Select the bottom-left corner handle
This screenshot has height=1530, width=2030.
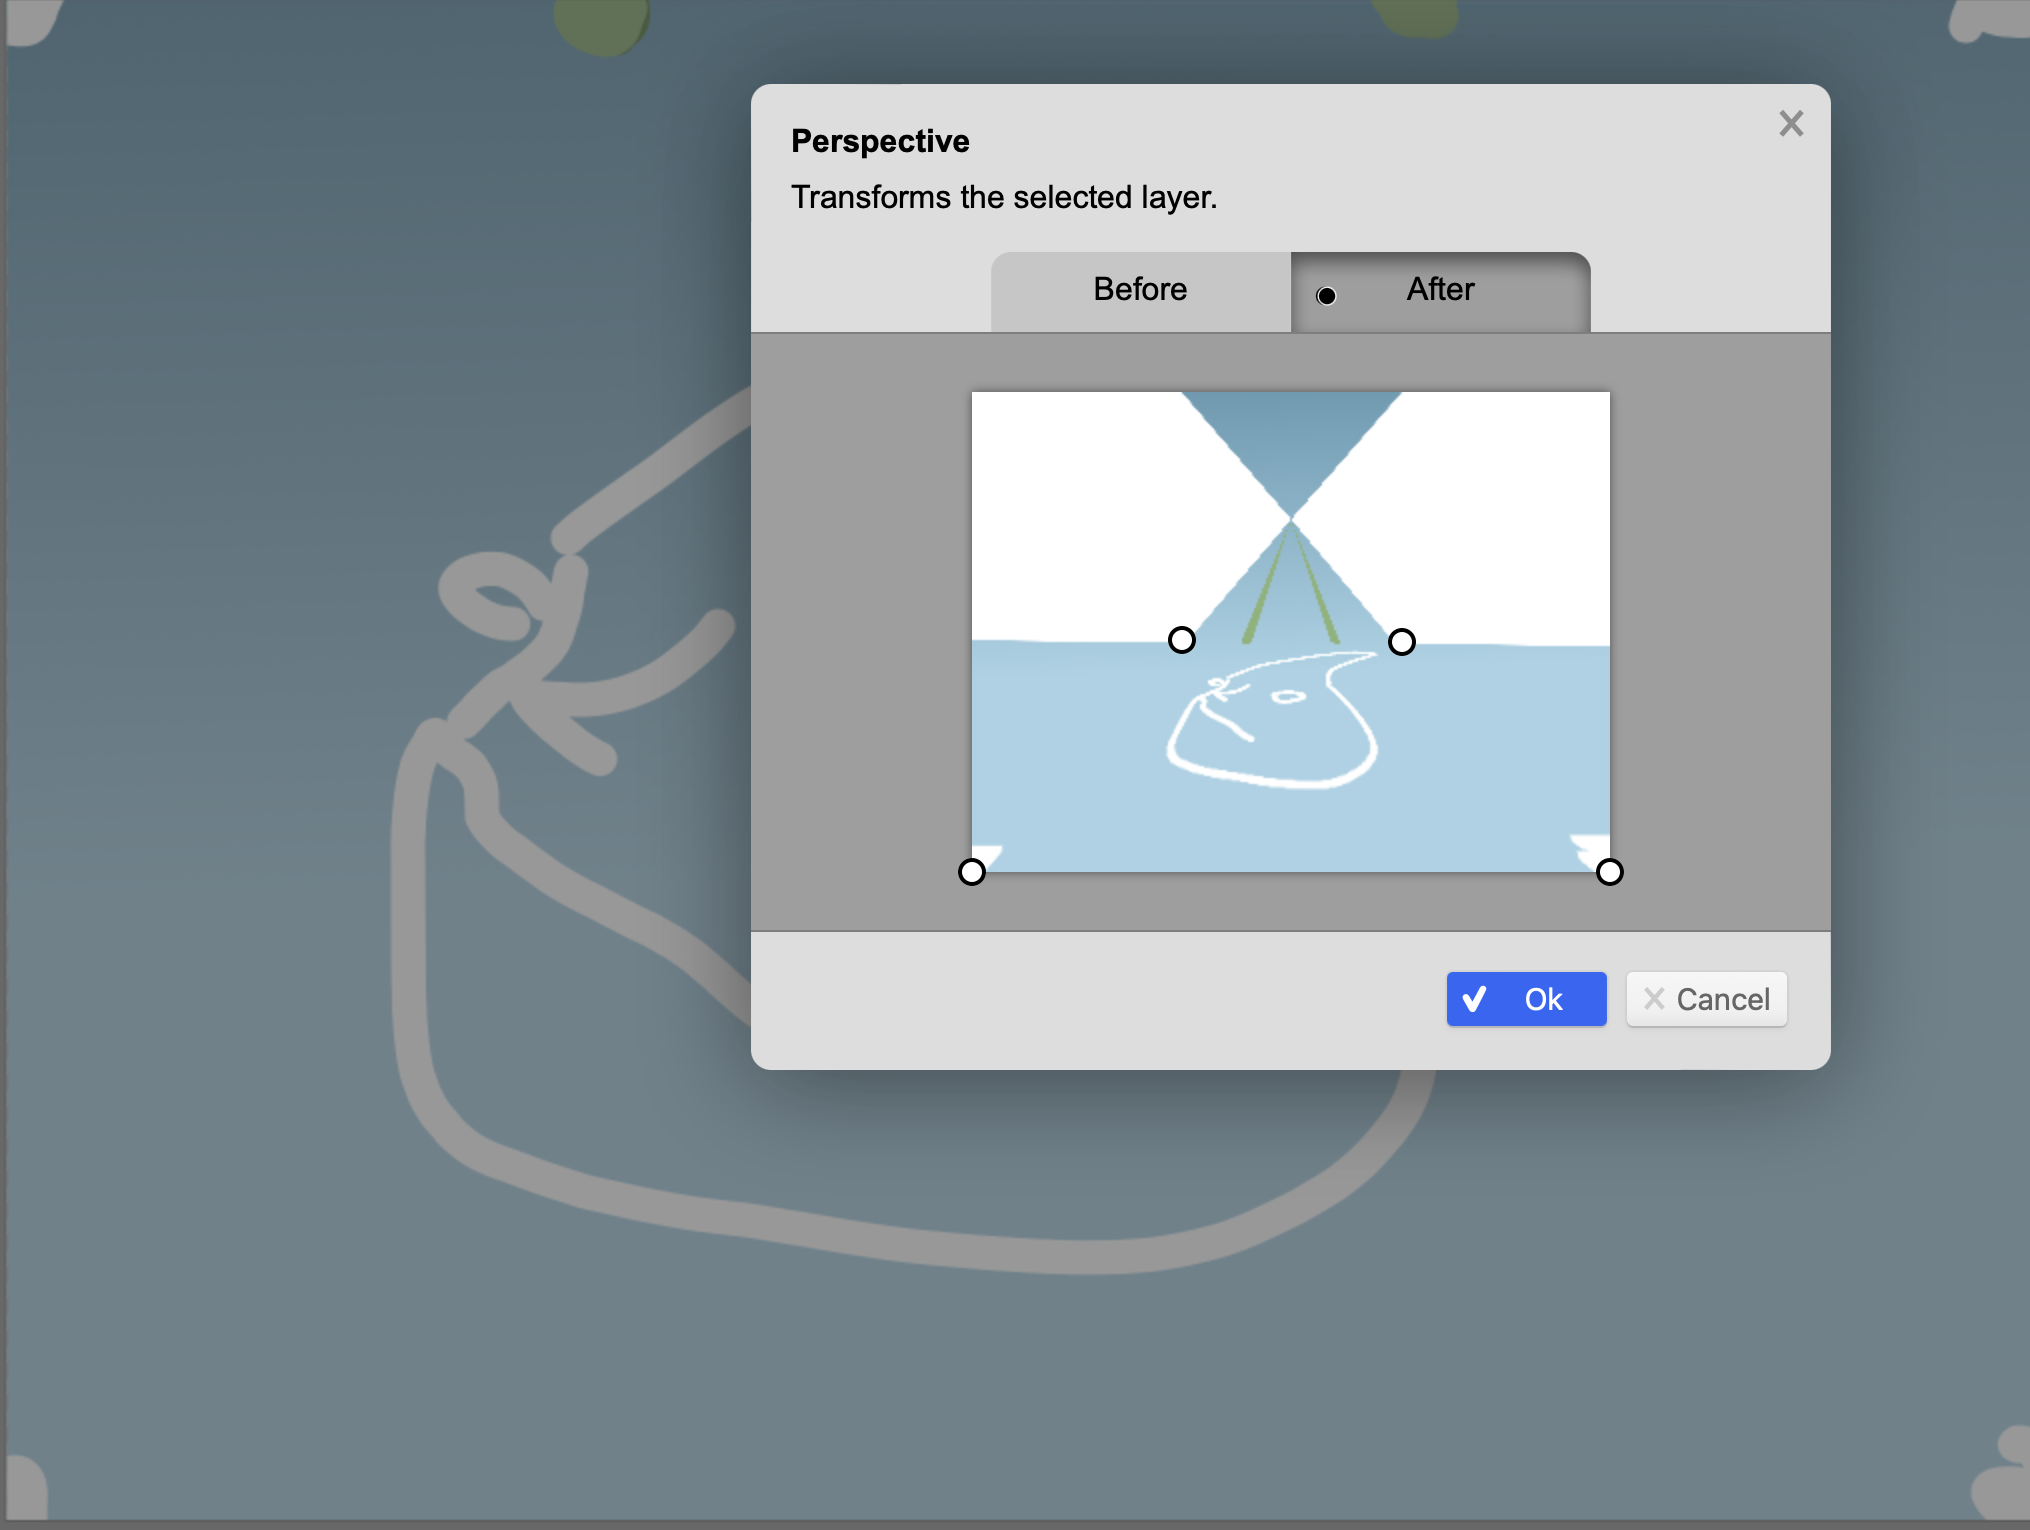click(972, 872)
